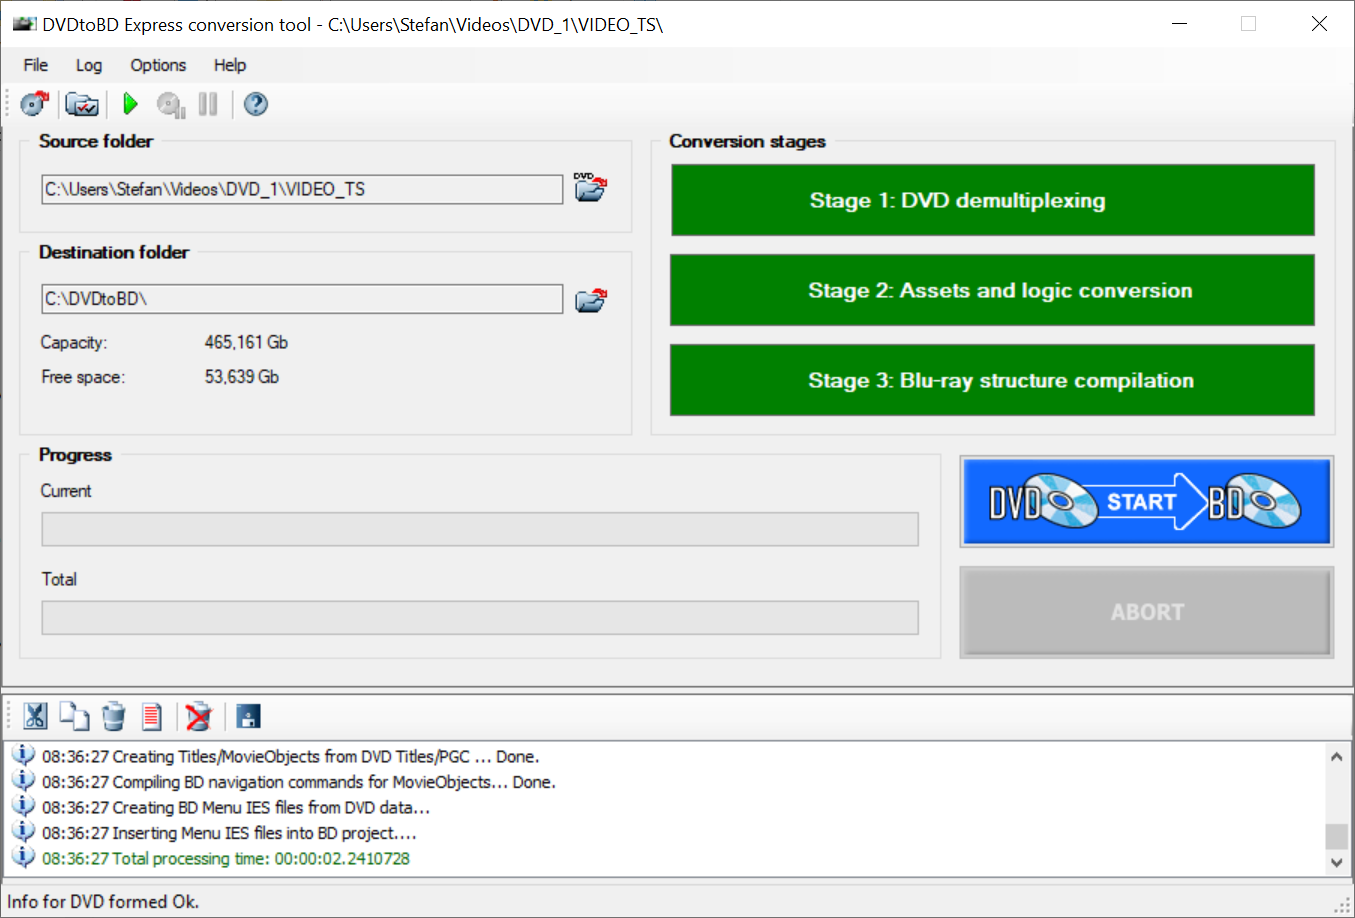
Task: Select the green 'Total processing time' log line
Action: tap(226, 859)
